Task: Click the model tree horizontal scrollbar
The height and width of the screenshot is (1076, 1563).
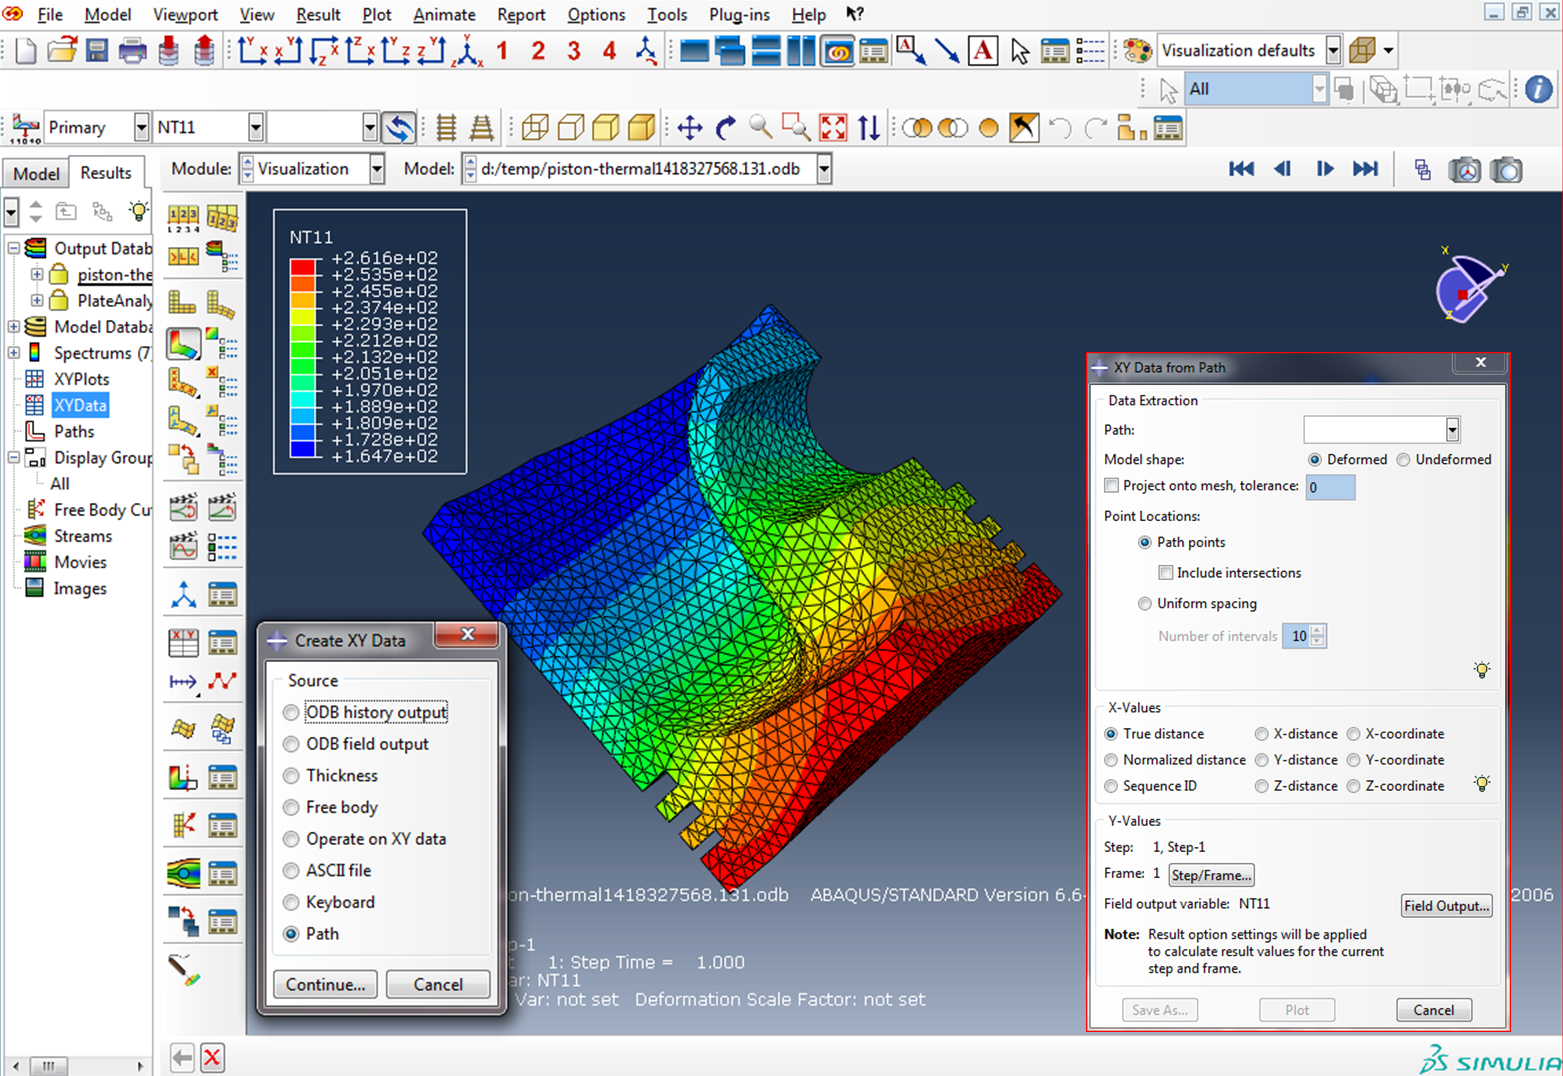Action: point(78,1066)
